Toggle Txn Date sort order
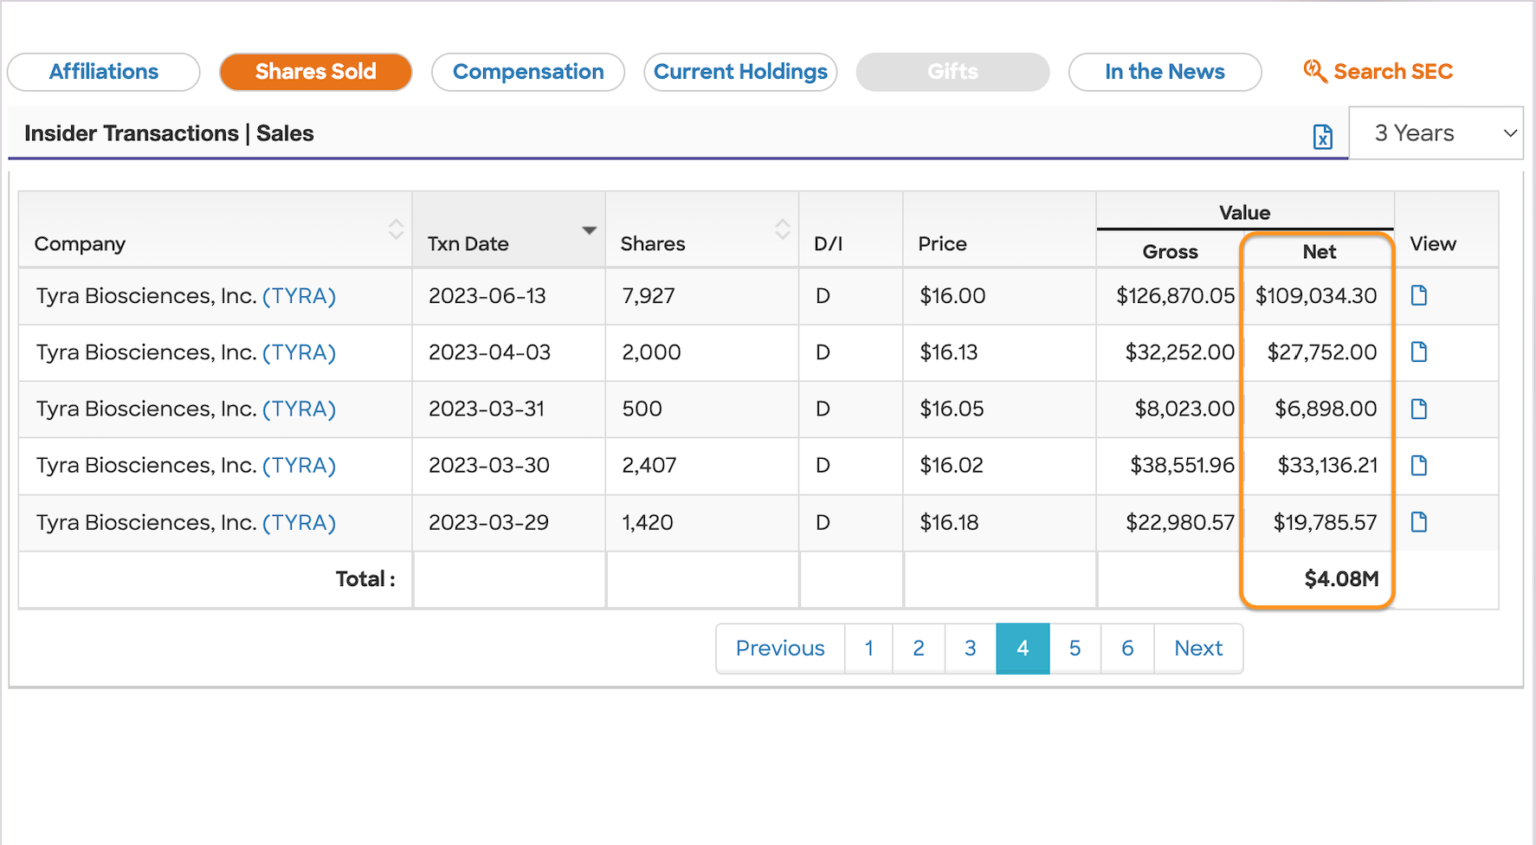1536x845 pixels. [x=588, y=229]
